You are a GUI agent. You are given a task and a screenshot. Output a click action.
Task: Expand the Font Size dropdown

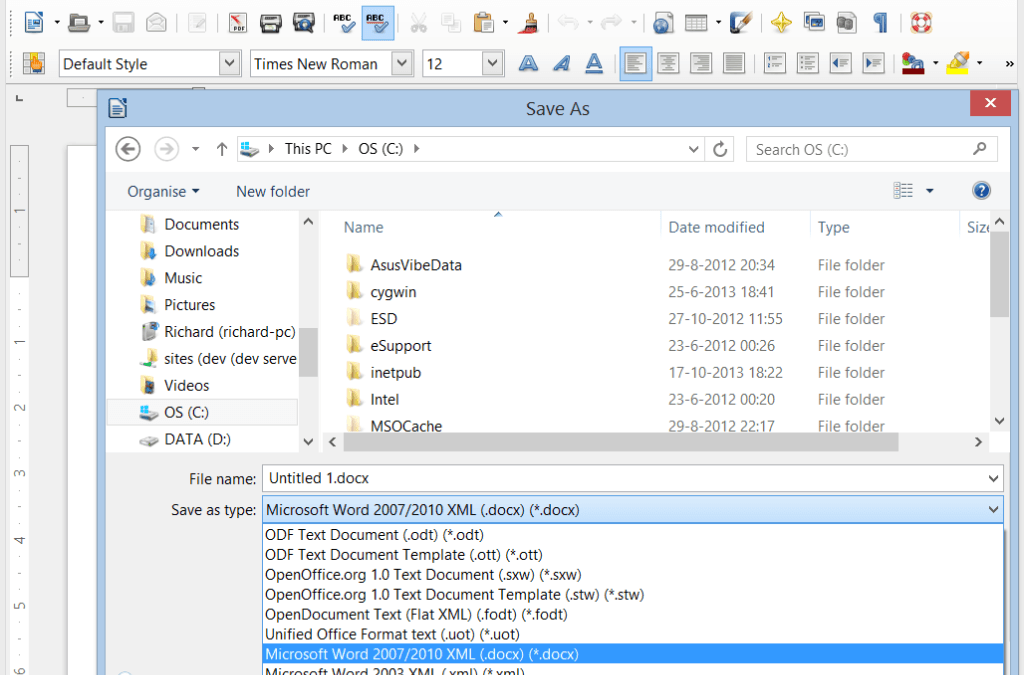coord(492,64)
